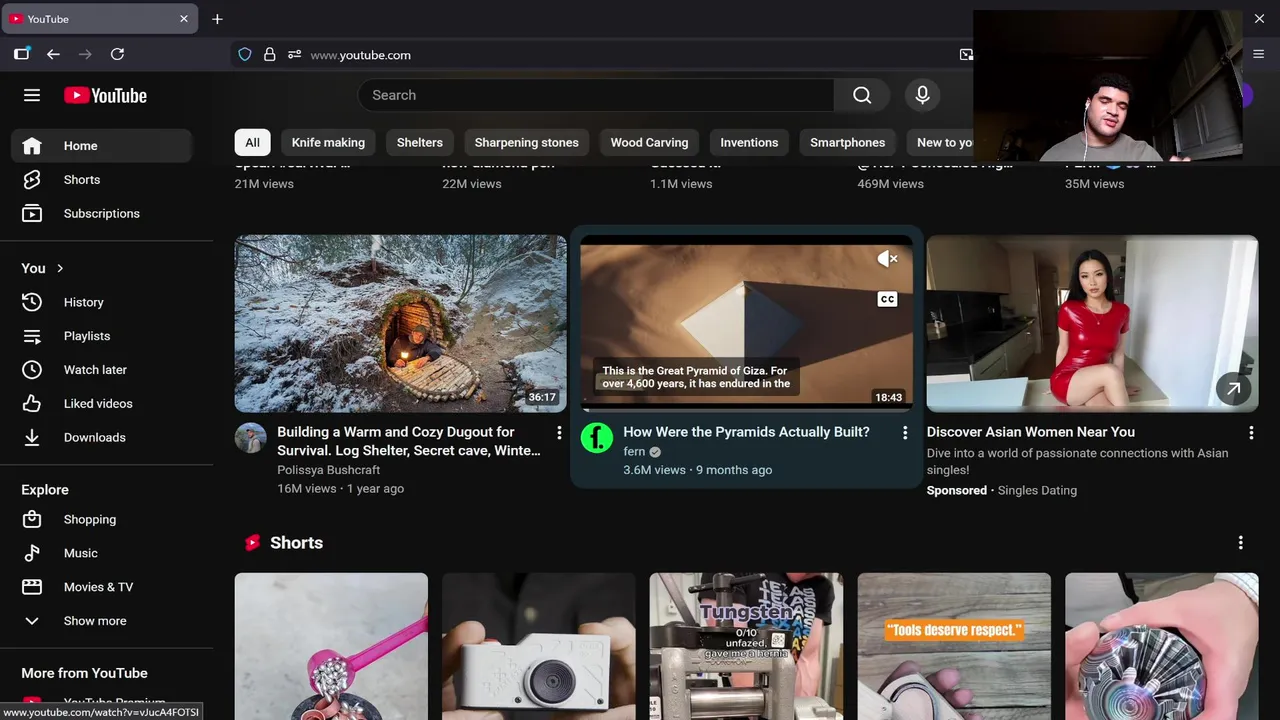Click the YouTube logo
The width and height of the screenshot is (1280, 720).
105,95
